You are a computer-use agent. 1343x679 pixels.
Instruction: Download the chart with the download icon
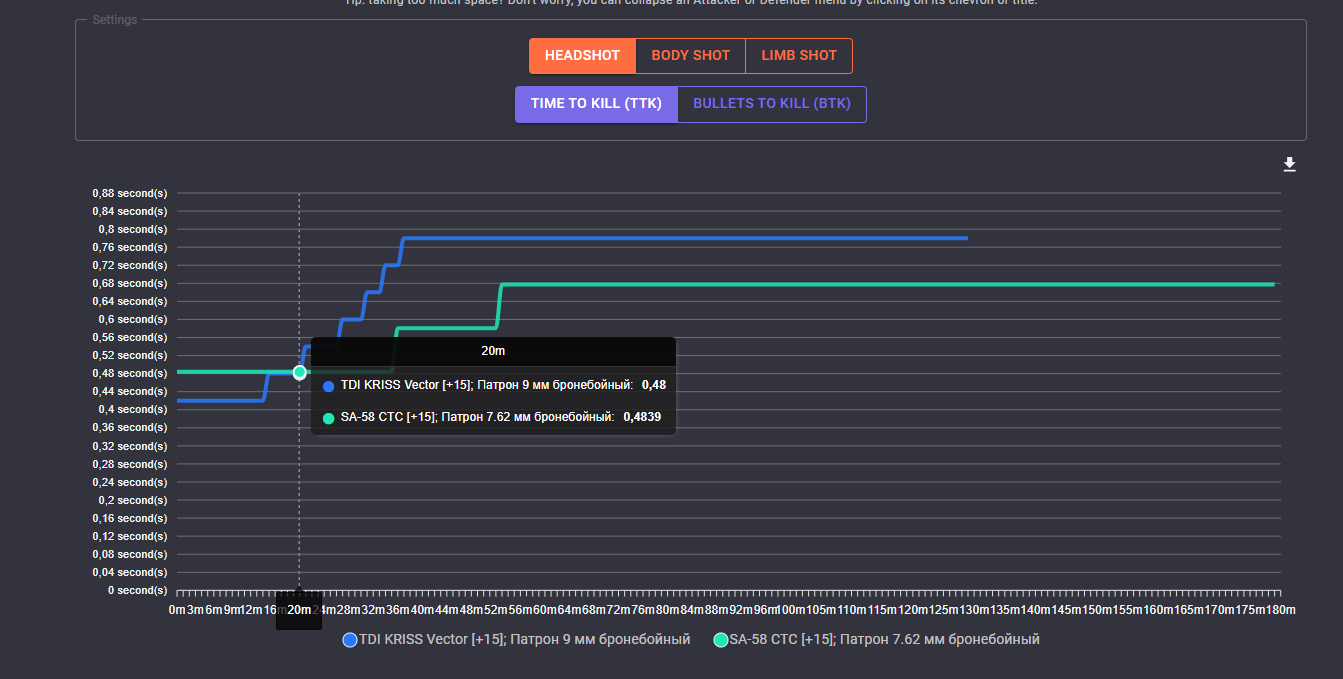[1289, 165]
